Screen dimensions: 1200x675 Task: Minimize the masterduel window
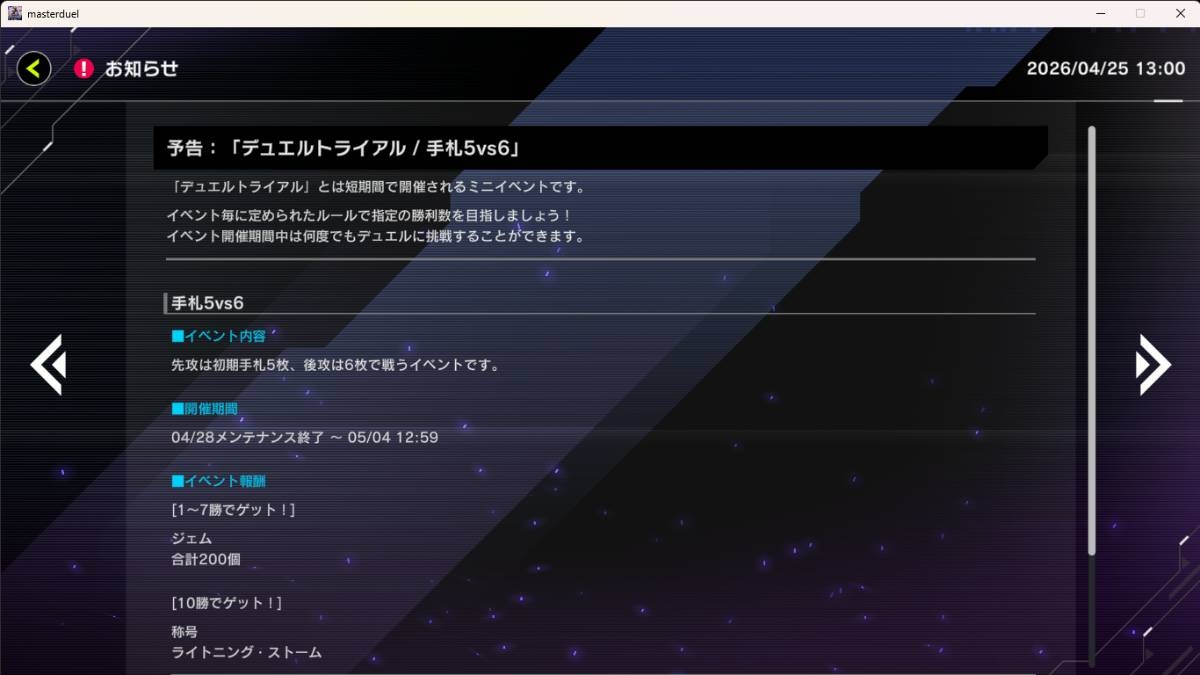1094,13
